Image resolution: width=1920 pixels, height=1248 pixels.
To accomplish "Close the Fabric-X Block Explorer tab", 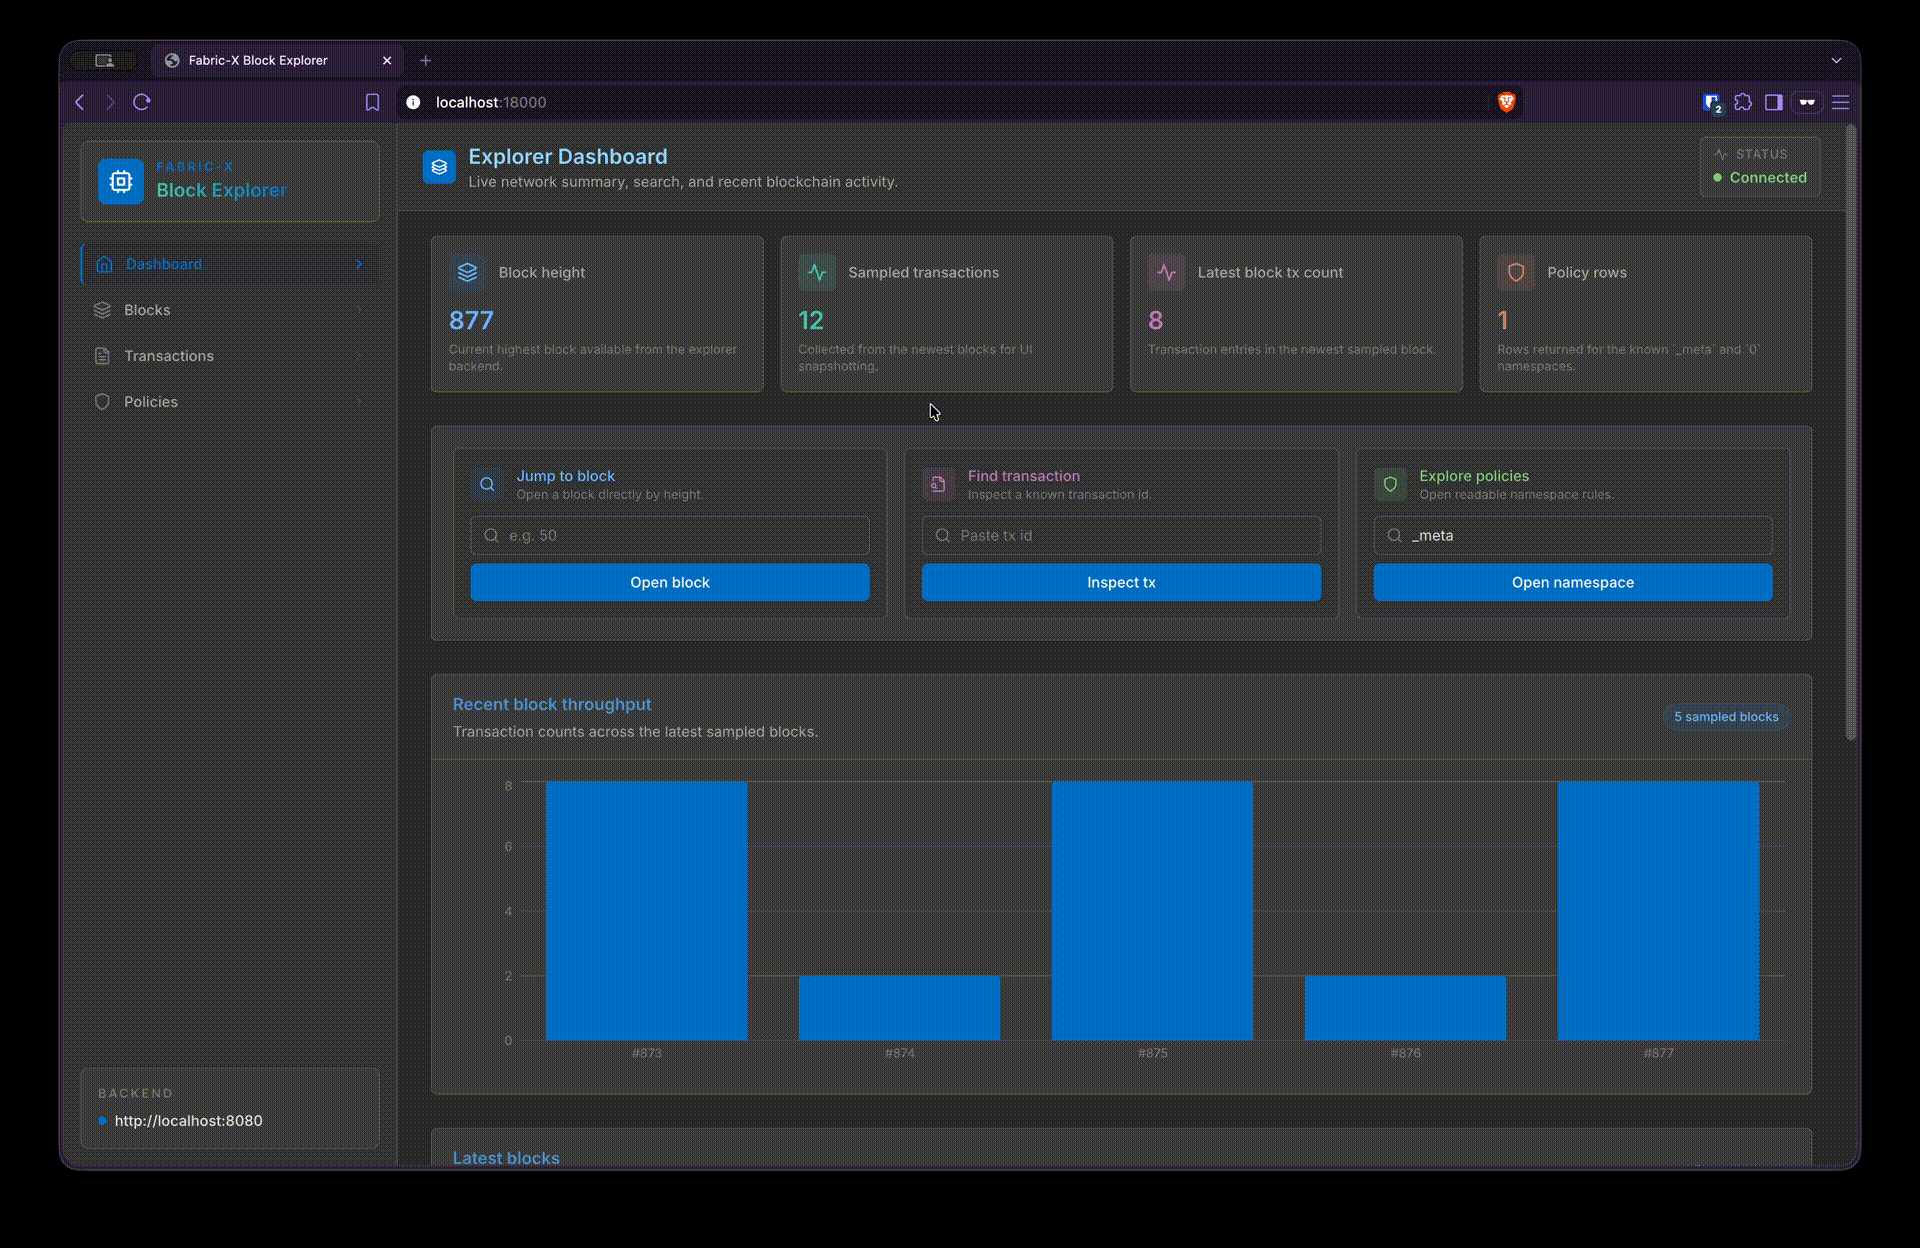I will [x=387, y=60].
